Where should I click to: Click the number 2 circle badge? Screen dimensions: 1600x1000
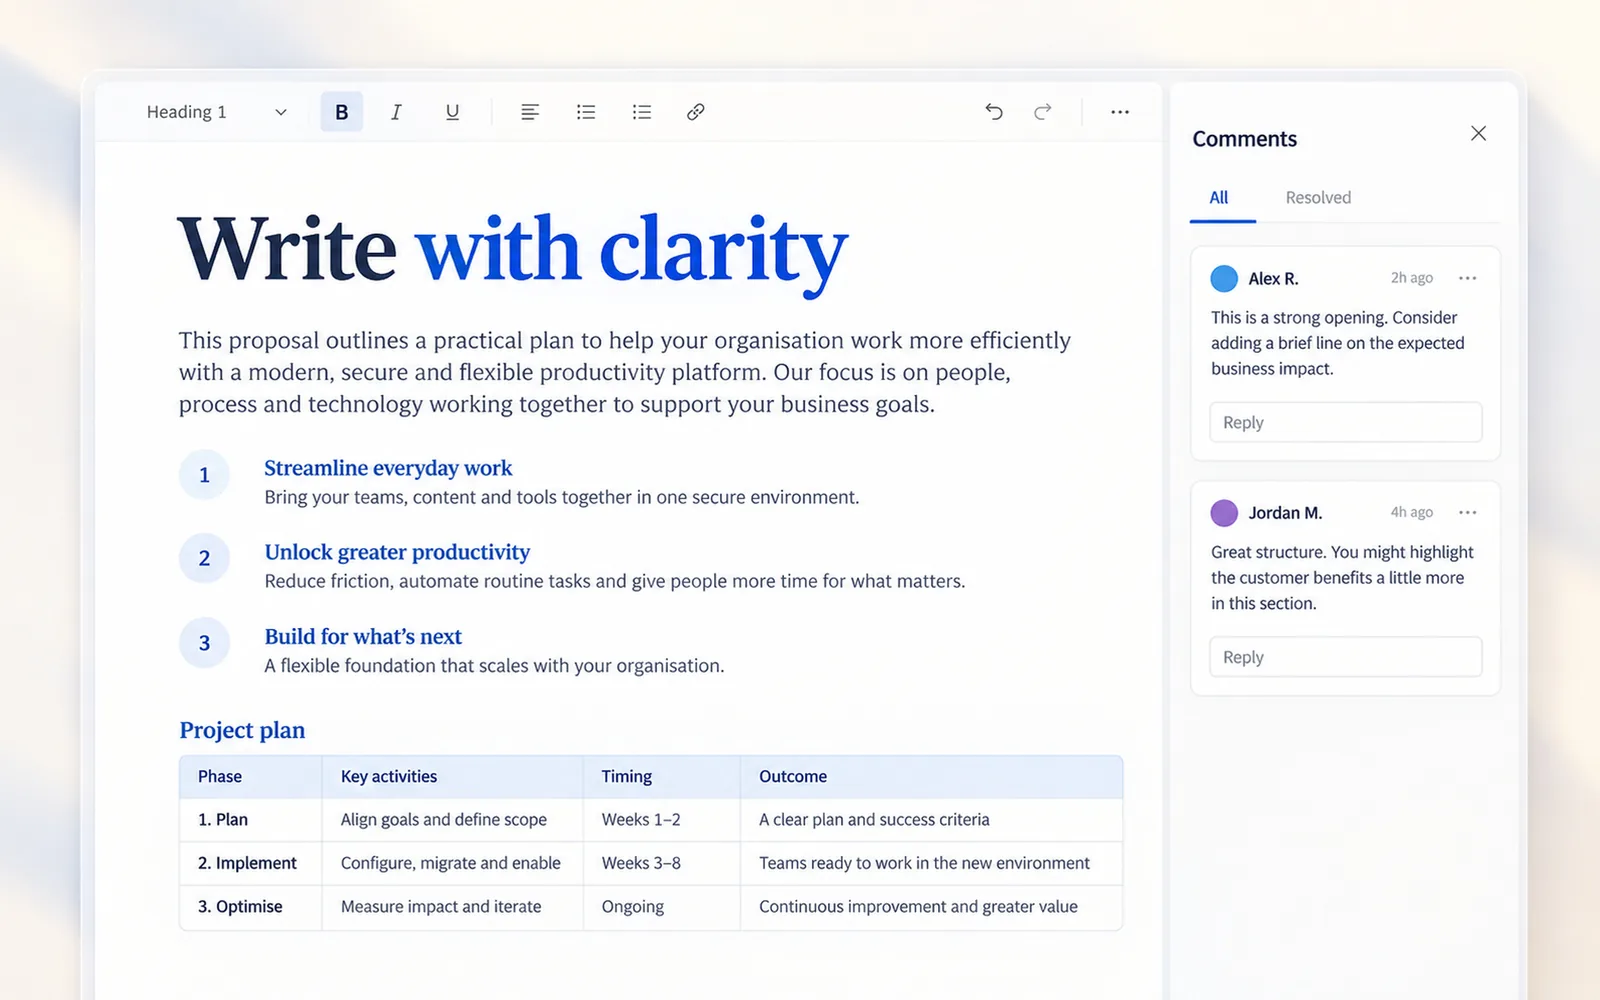[x=204, y=558]
